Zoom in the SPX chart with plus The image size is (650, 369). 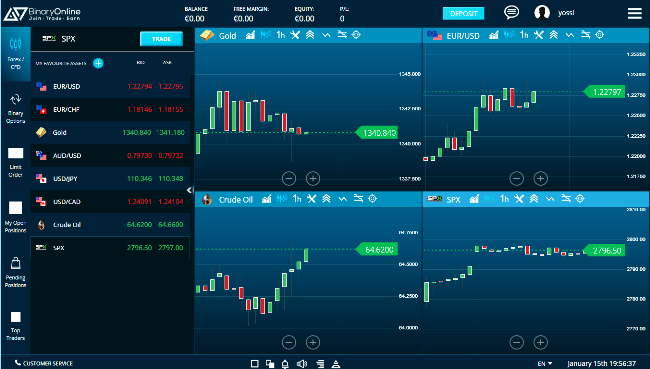(x=540, y=342)
